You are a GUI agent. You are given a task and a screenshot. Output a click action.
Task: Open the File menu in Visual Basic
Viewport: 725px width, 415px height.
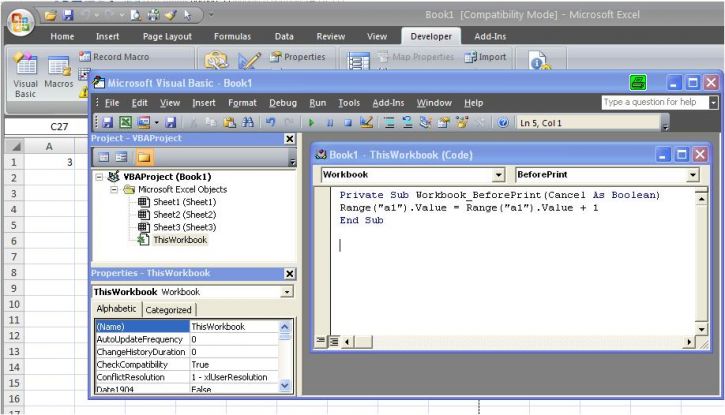tap(112, 103)
